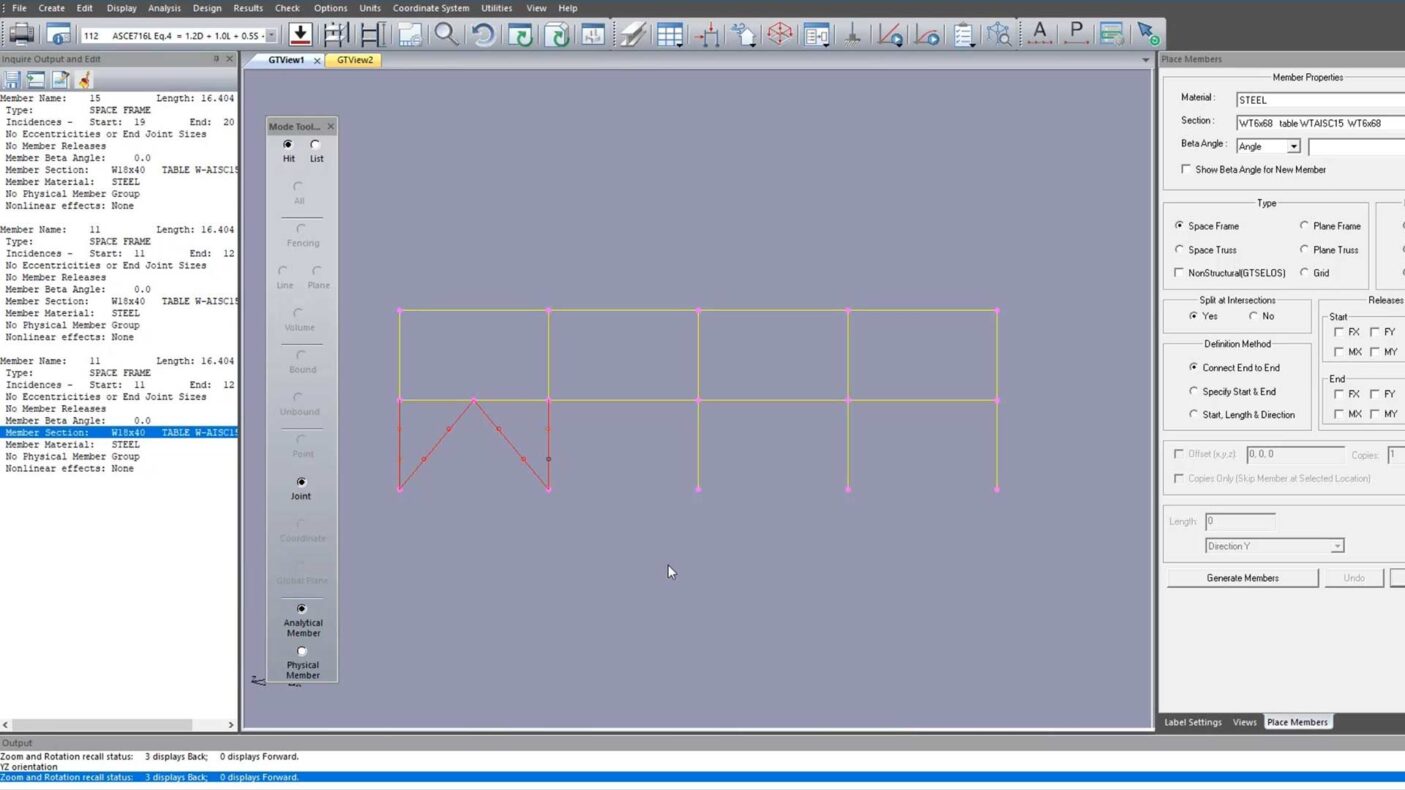Click the printer icon in the toolbar
The image size is (1405, 790).
(x=21, y=34)
